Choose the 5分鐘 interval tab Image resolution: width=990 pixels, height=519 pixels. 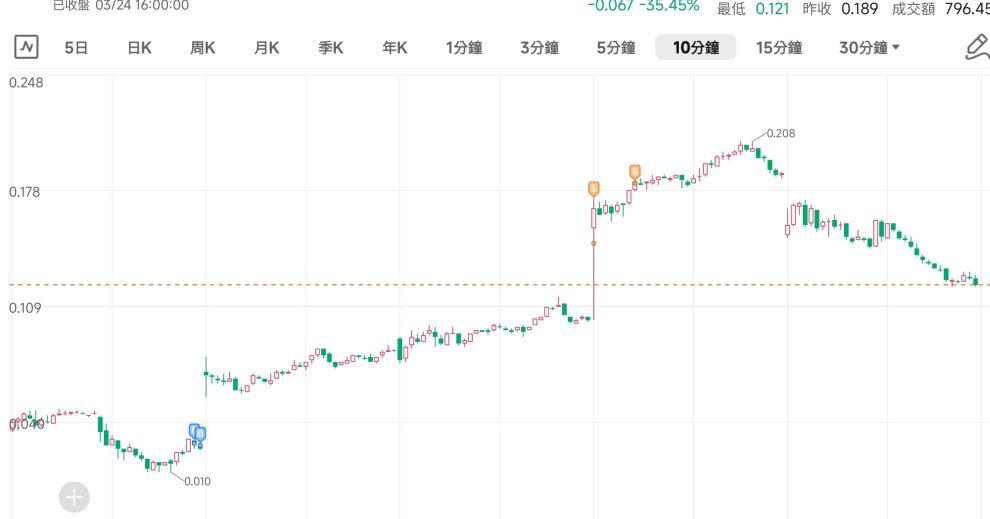click(x=616, y=47)
